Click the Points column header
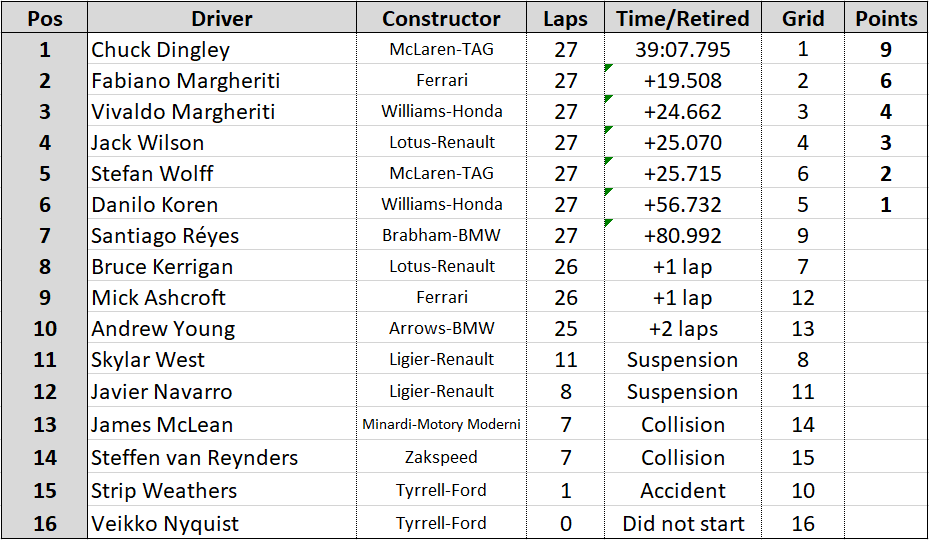Image resolution: width=929 pixels, height=540 pixels. pos(886,18)
